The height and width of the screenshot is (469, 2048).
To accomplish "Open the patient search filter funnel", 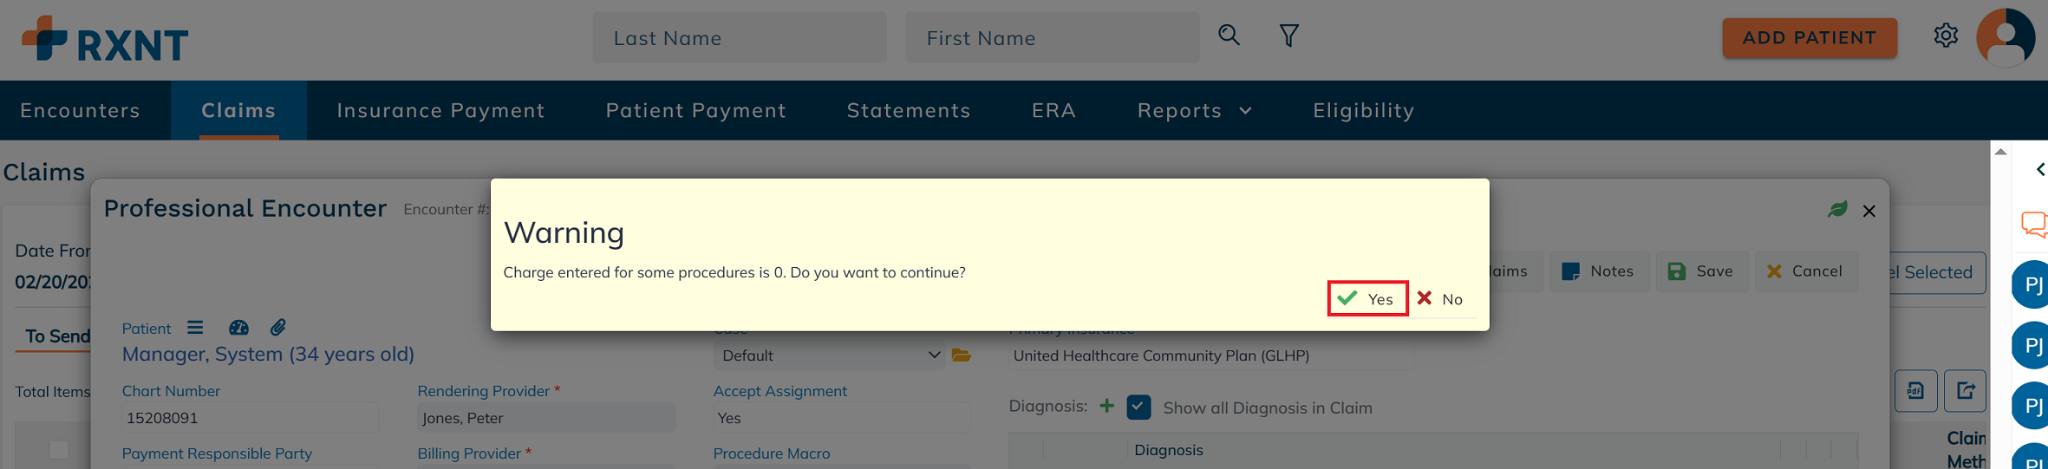I will (x=1289, y=36).
